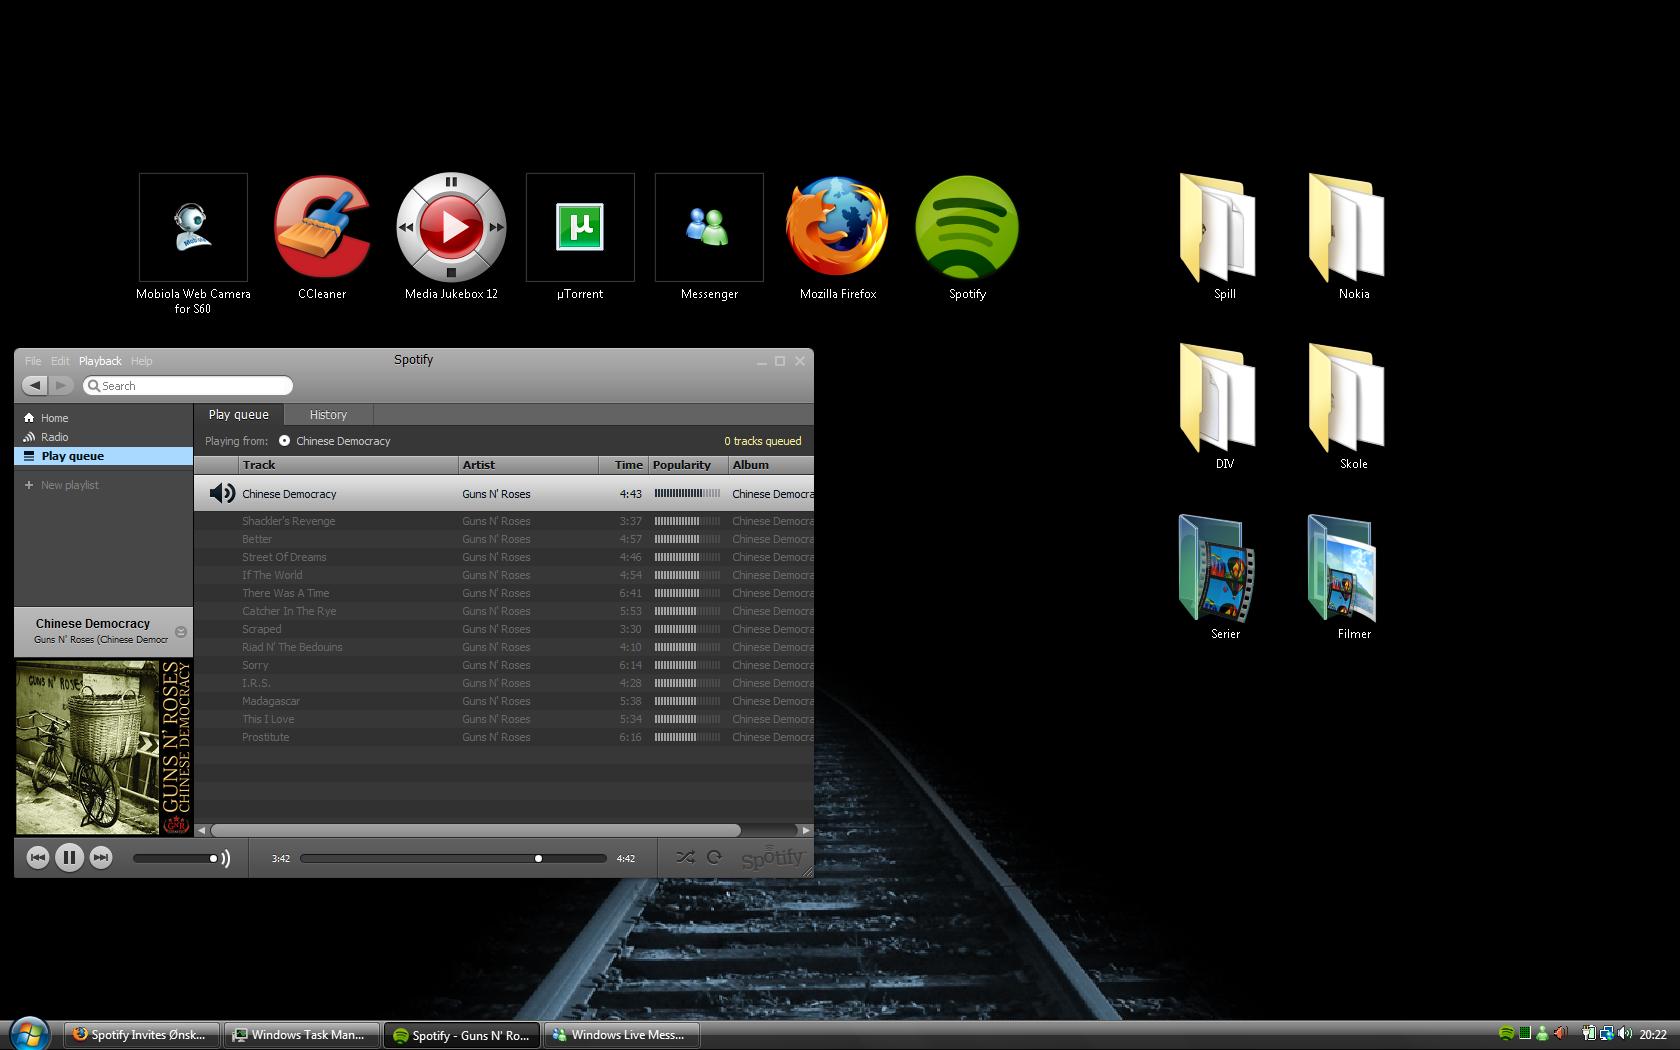Click Chinese Democracy link after Playing from
This screenshot has height=1050, width=1680.
pos(343,441)
